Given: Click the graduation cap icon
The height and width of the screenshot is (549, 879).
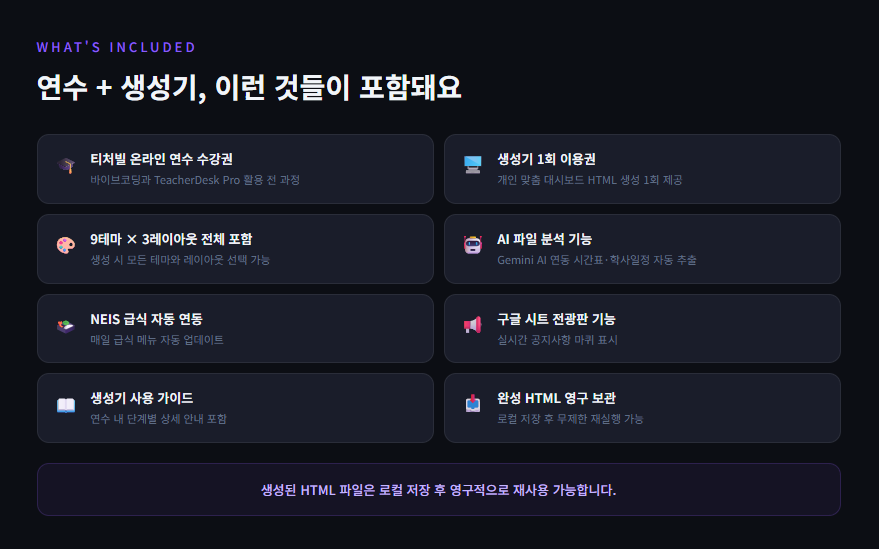Looking at the screenshot, I should pyautogui.click(x=66, y=166).
